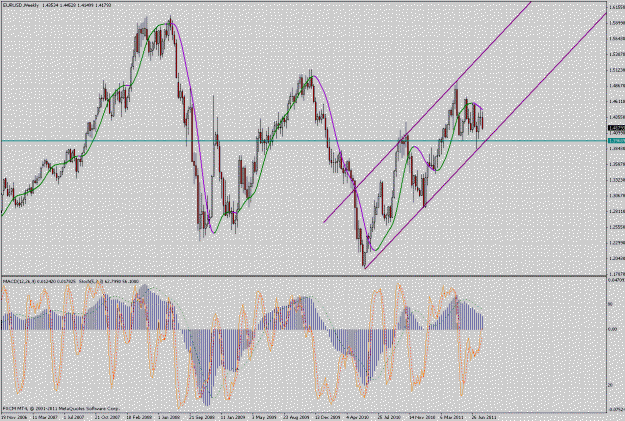625x421 pixels.
Task: Click the 3 May 2009 date label
Action: pyautogui.click(x=263, y=417)
